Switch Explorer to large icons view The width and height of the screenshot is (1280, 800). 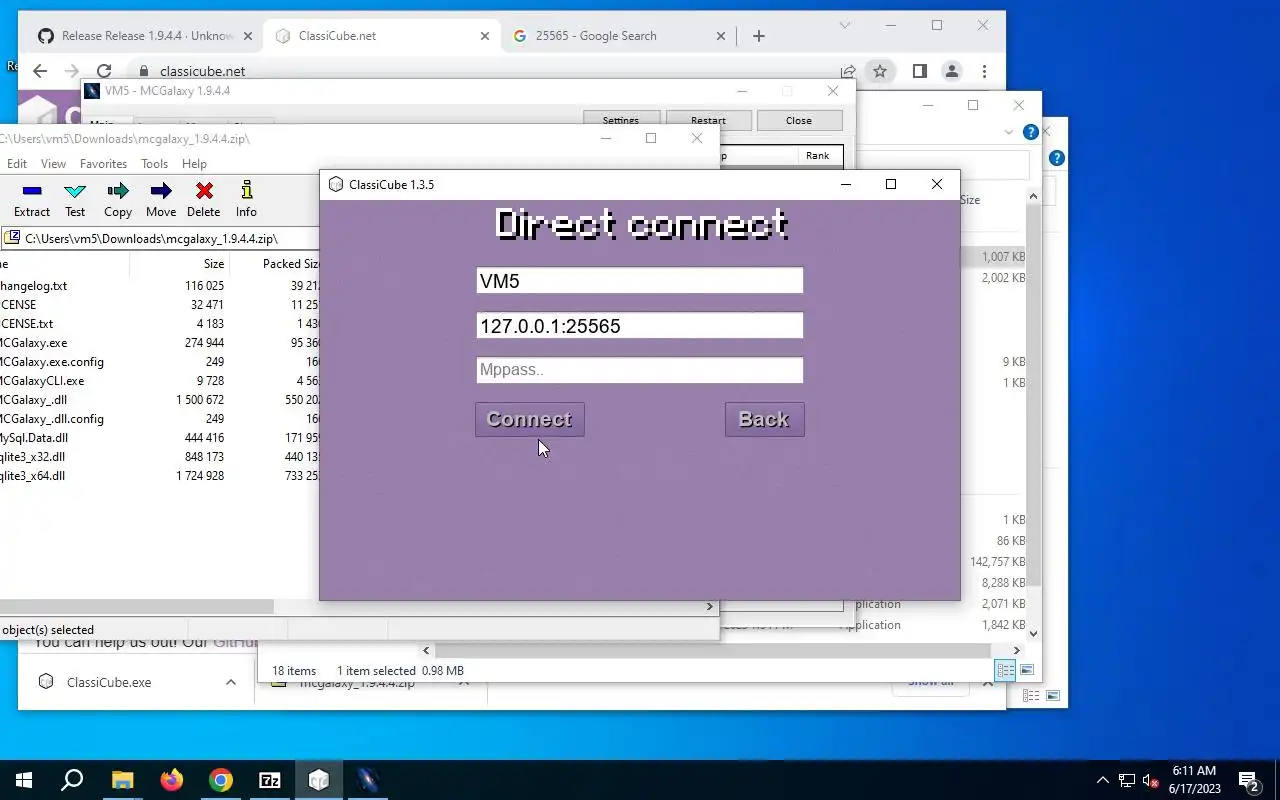click(x=1027, y=670)
